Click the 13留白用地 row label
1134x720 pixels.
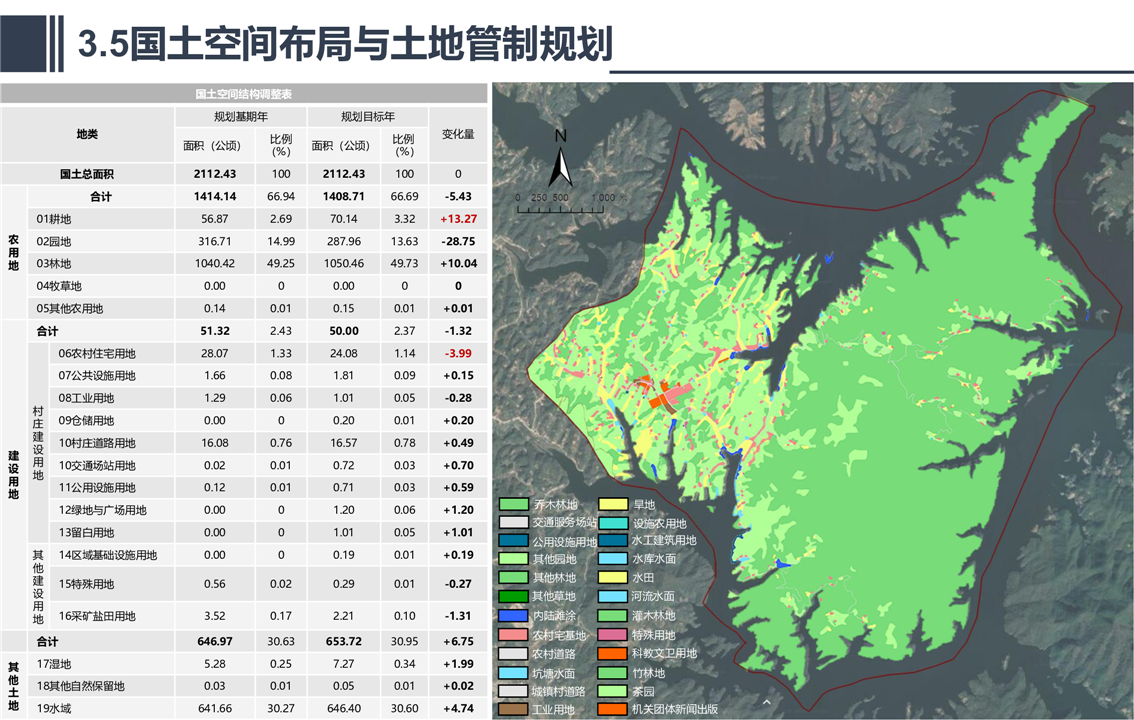[x=86, y=533]
